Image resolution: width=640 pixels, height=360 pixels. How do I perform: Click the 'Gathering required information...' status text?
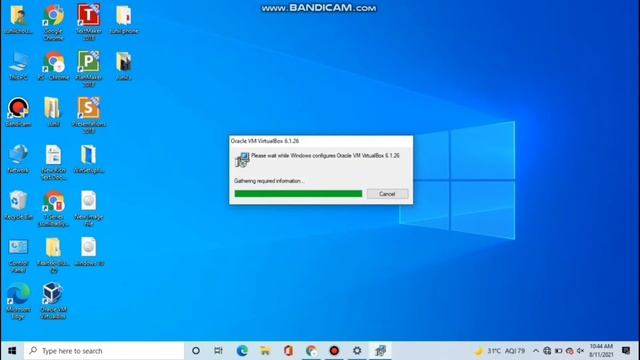click(269, 181)
